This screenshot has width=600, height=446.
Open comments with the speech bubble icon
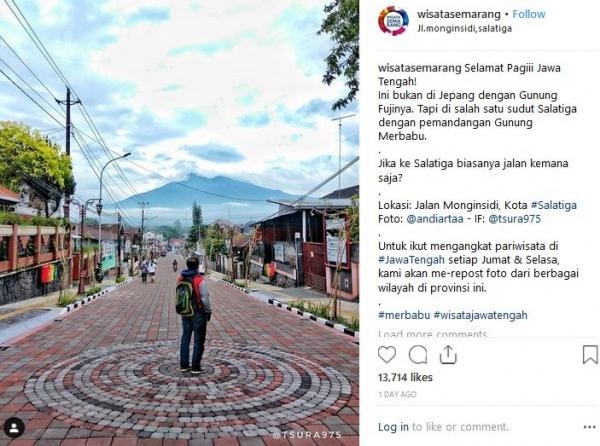point(417,355)
